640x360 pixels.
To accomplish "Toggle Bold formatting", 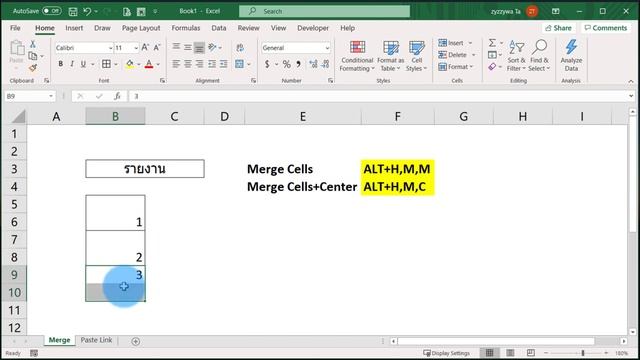I will pyautogui.click(x=60, y=64).
